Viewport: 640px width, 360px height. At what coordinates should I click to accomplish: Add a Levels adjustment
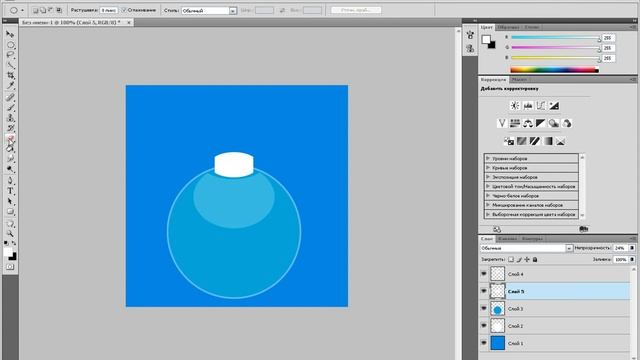(528, 106)
